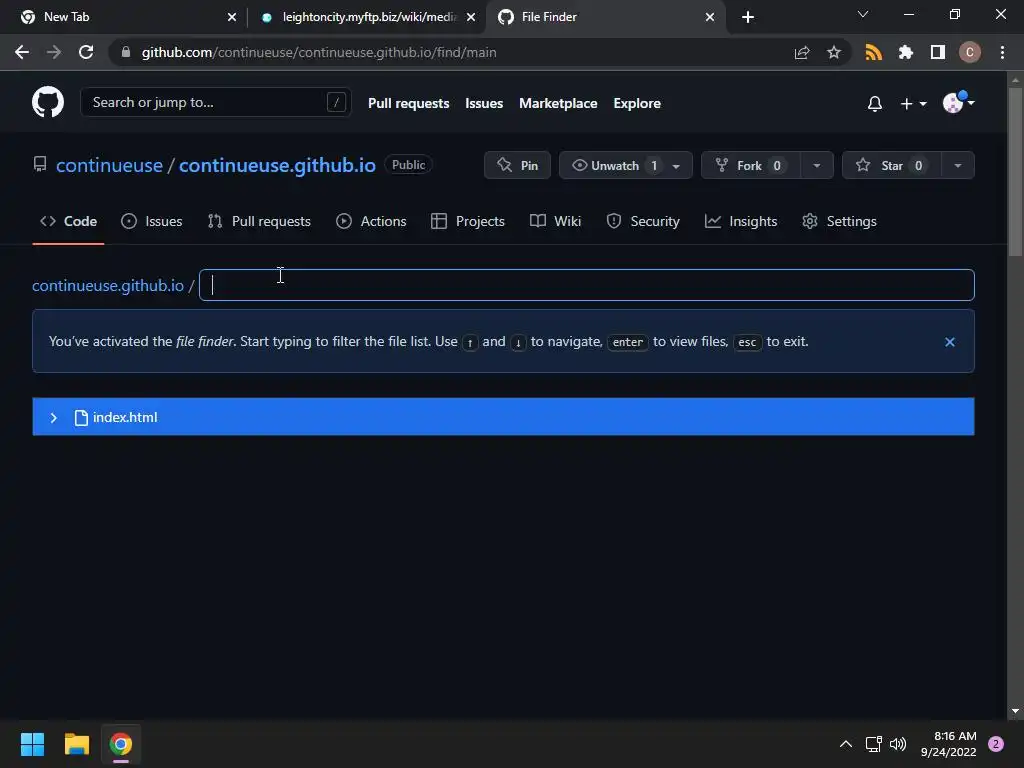
Task: Open the Explore link
Action: pyautogui.click(x=637, y=103)
